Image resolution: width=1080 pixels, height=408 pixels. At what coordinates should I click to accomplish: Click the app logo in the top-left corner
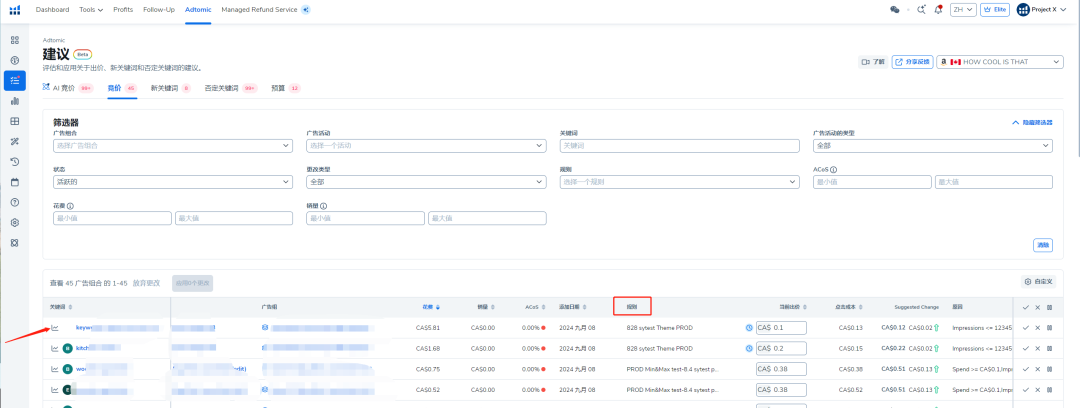(14, 10)
